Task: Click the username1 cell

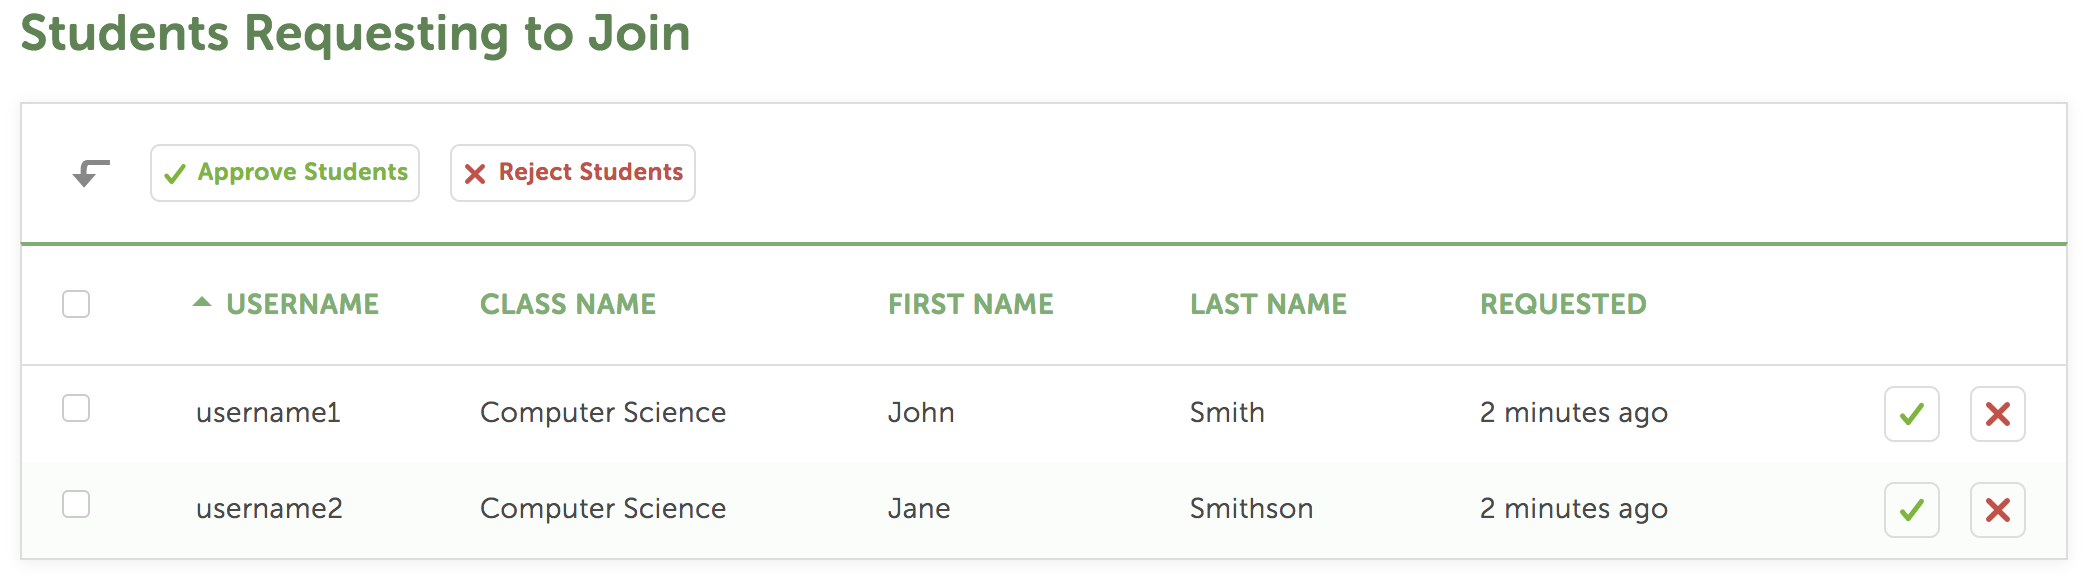Action: click(268, 412)
